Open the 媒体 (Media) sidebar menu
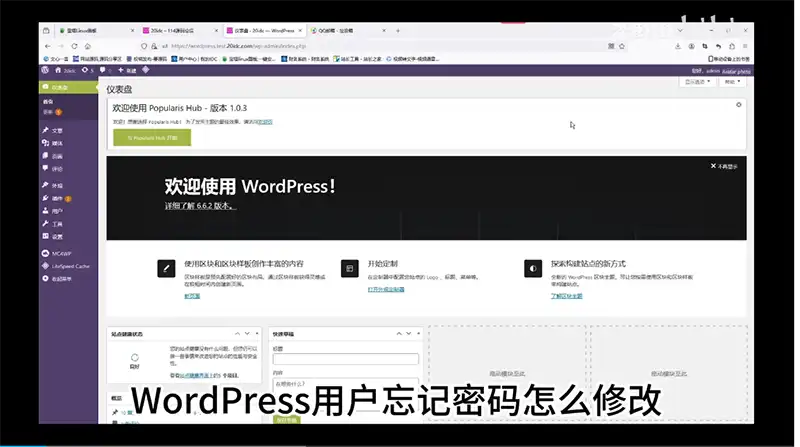 tap(57, 143)
